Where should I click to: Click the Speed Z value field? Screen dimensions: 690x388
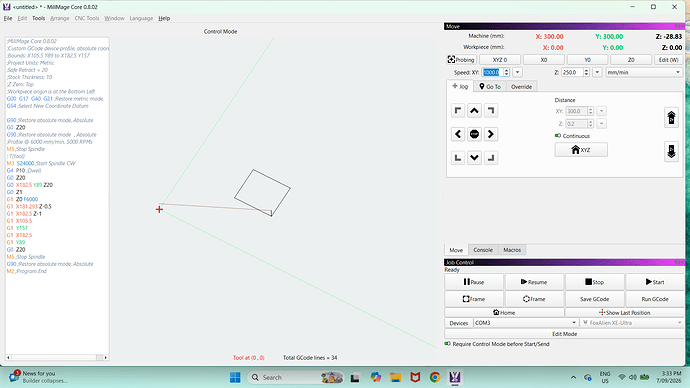click(x=572, y=72)
